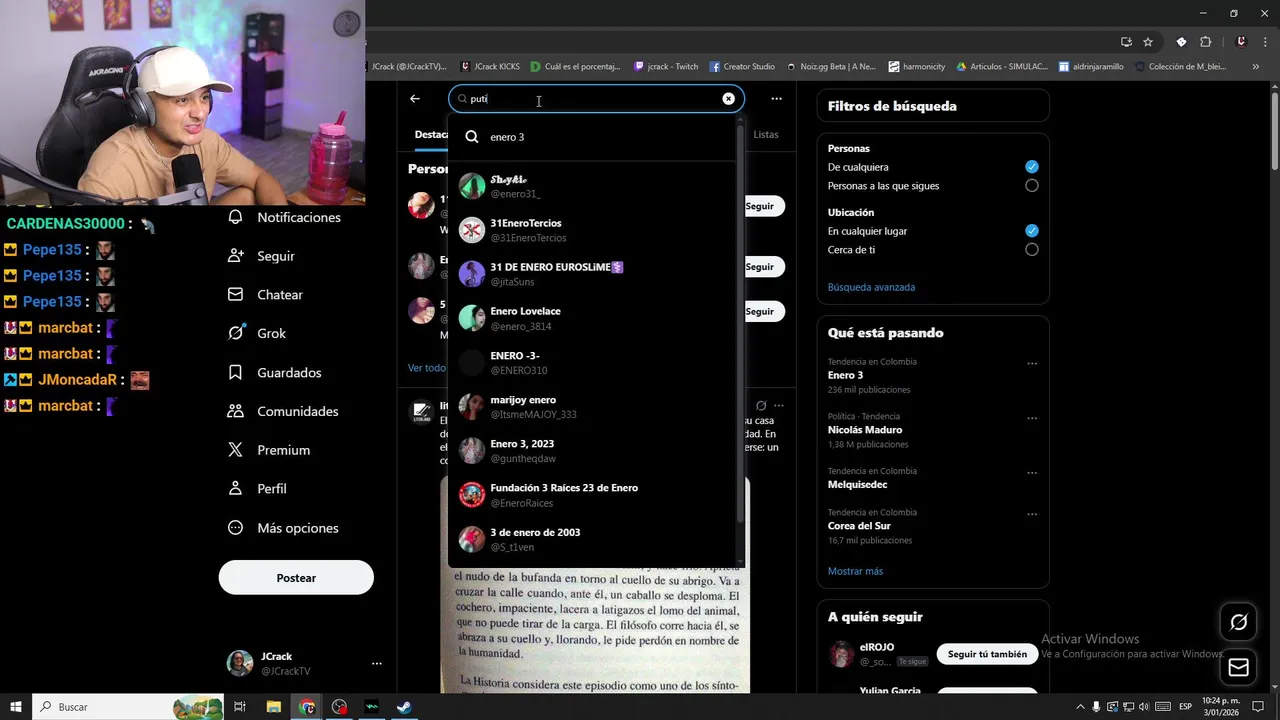The height and width of the screenshot is (720, 1280).
Task: Open more options for the Melquisedec trend
Action: pyautogui.click(x=1032, y=472)
